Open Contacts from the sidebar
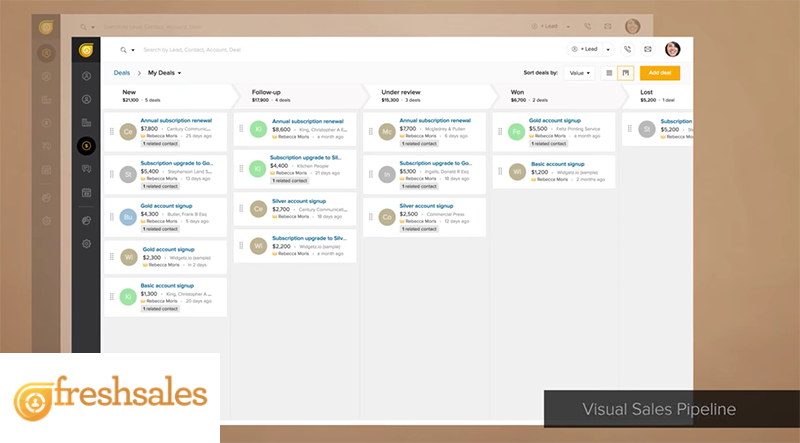This screenshot has width=800, height=443. pyautogui.click(x=86, y=99)
